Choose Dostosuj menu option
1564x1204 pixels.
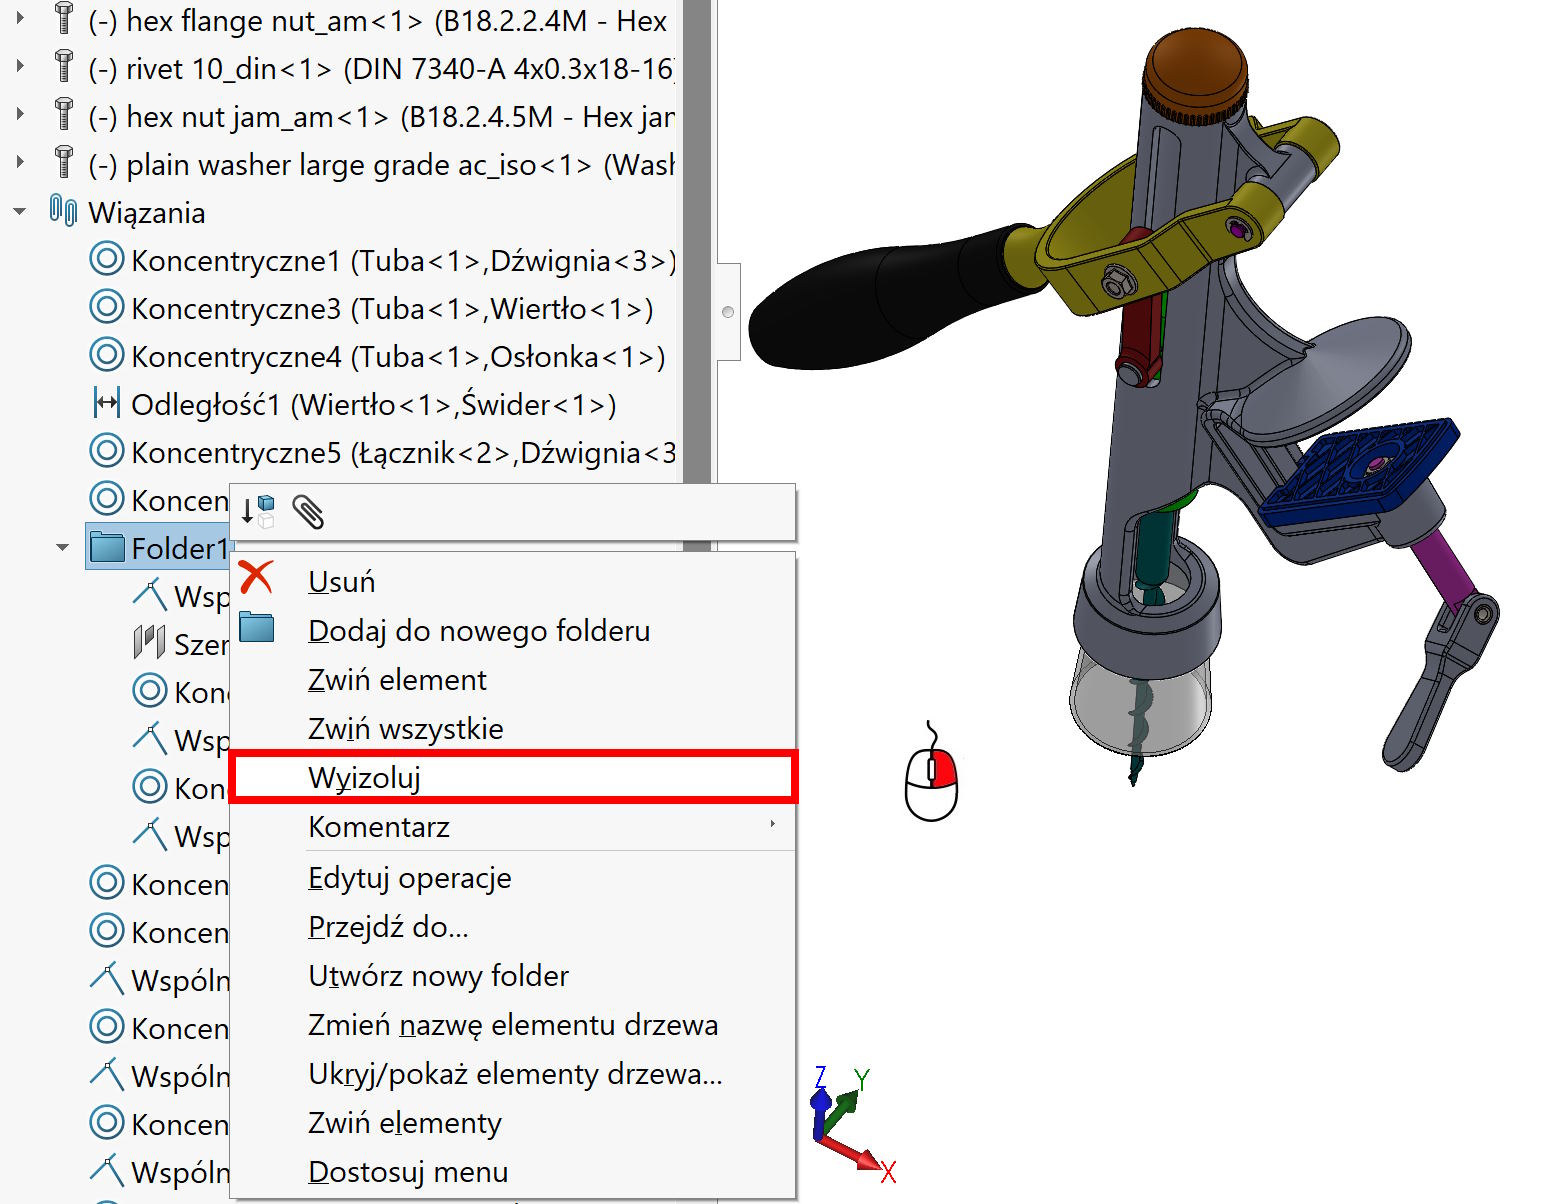(408, 1172)
